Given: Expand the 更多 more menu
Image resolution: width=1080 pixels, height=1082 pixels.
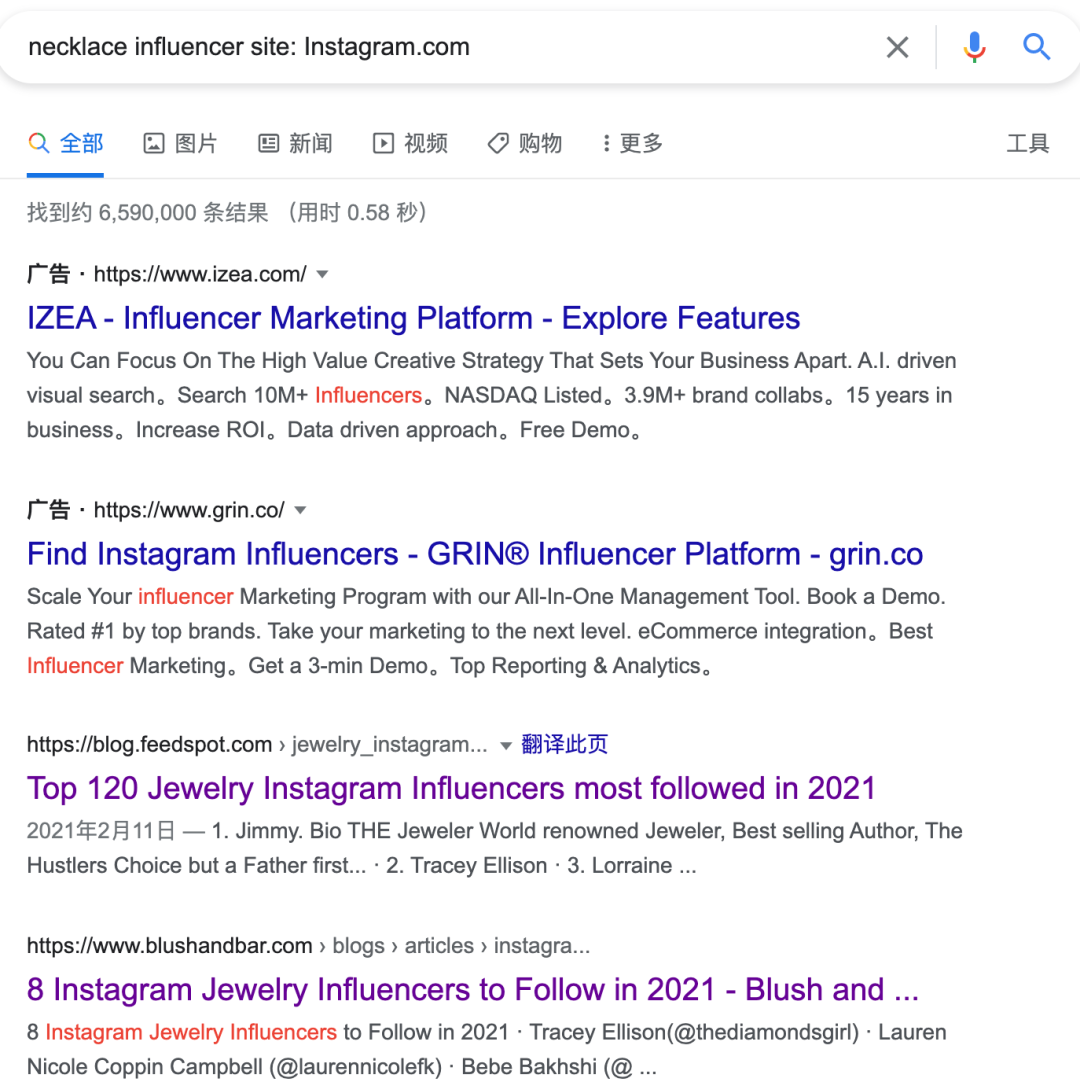Looking at the screenshot, I should (x=633, y=144).
